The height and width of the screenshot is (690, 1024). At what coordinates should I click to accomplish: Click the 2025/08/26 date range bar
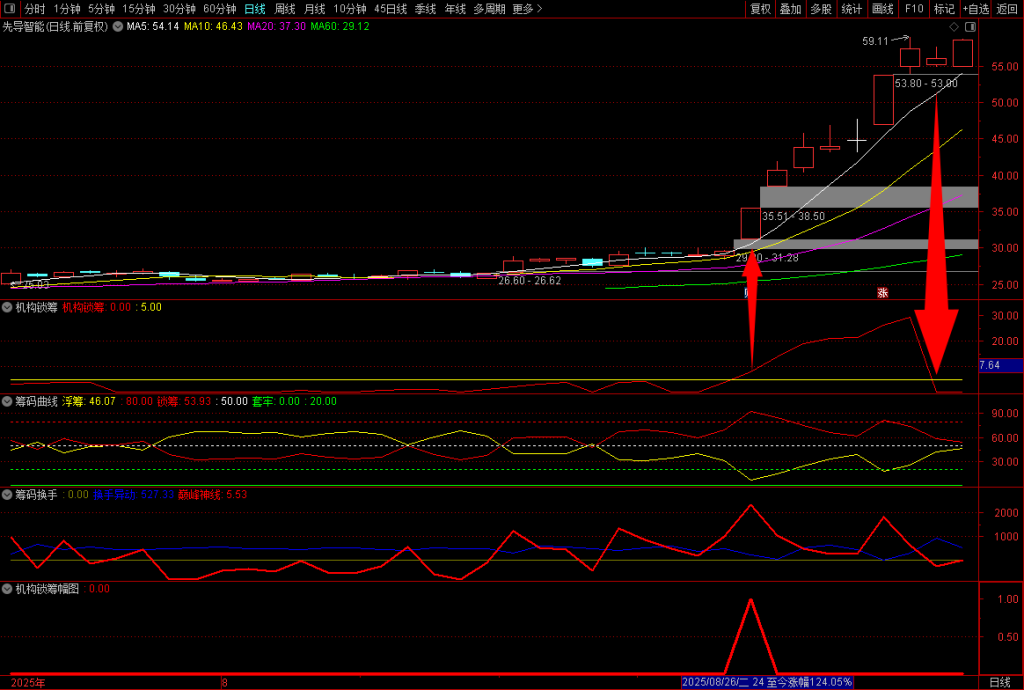click(767, 682)
